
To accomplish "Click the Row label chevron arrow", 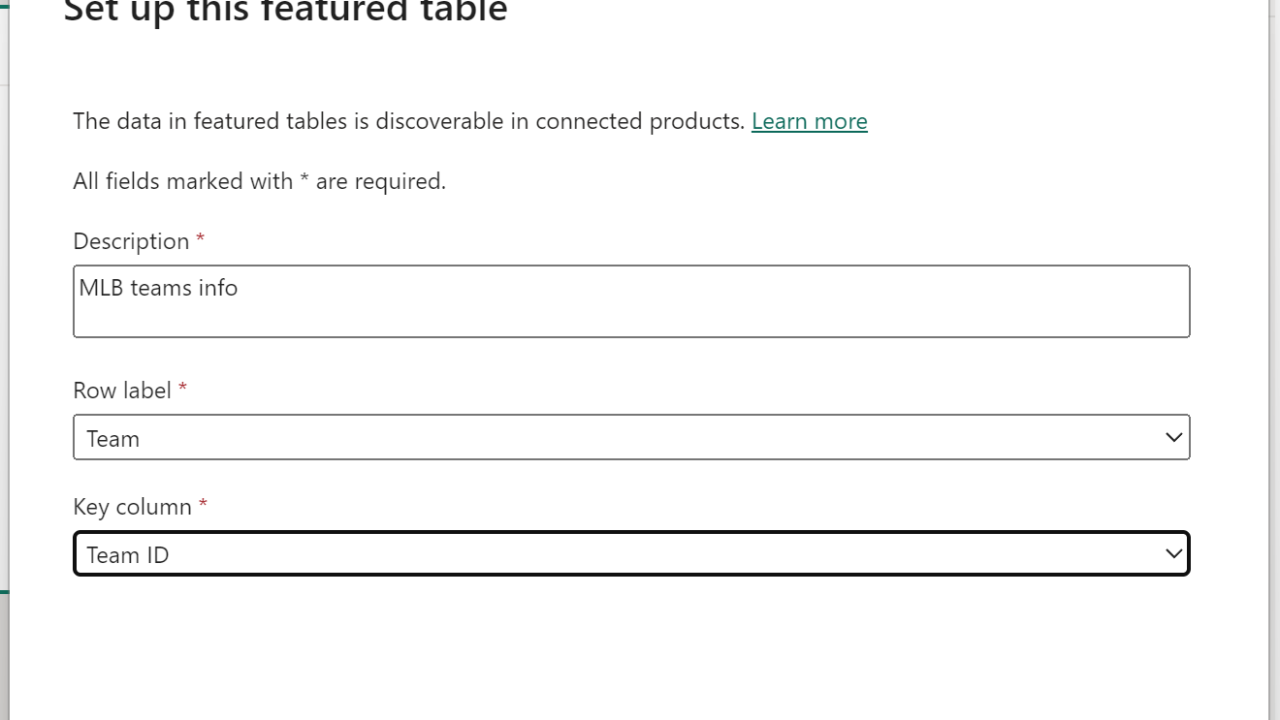I will pyautogui.click(x=1174, y=438).
